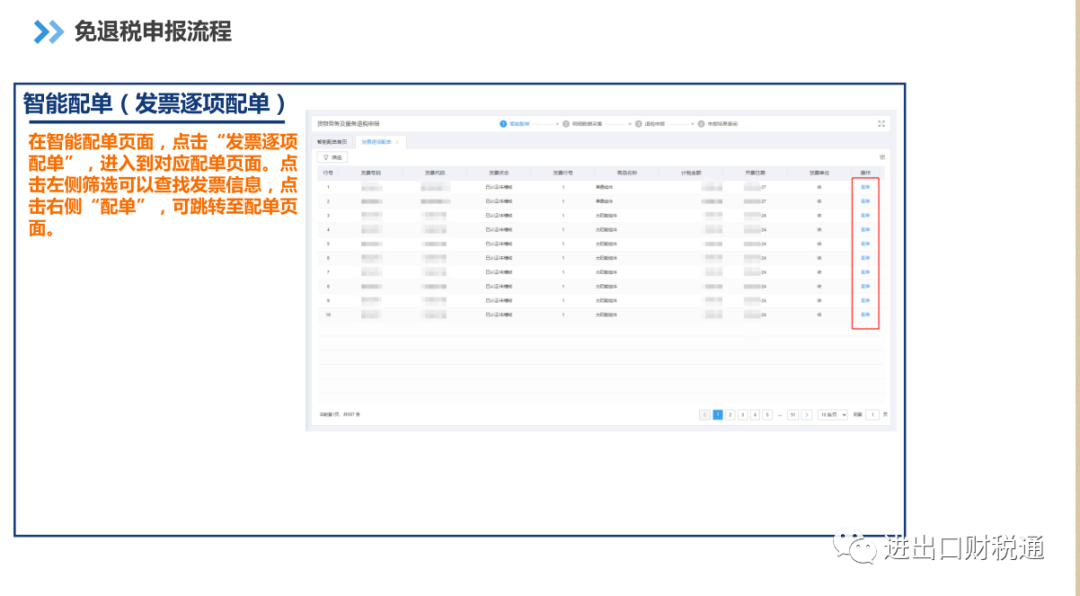Image resolution: width=1080 pixels, height=596 pixels.
Task: Click the go-to-page number input field
Action: [873, 415]
